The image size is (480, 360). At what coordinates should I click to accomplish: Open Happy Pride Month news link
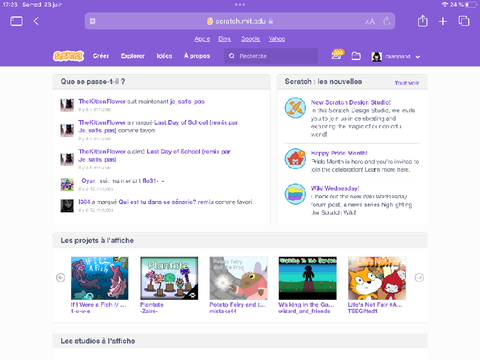click(x=339, y=153)
